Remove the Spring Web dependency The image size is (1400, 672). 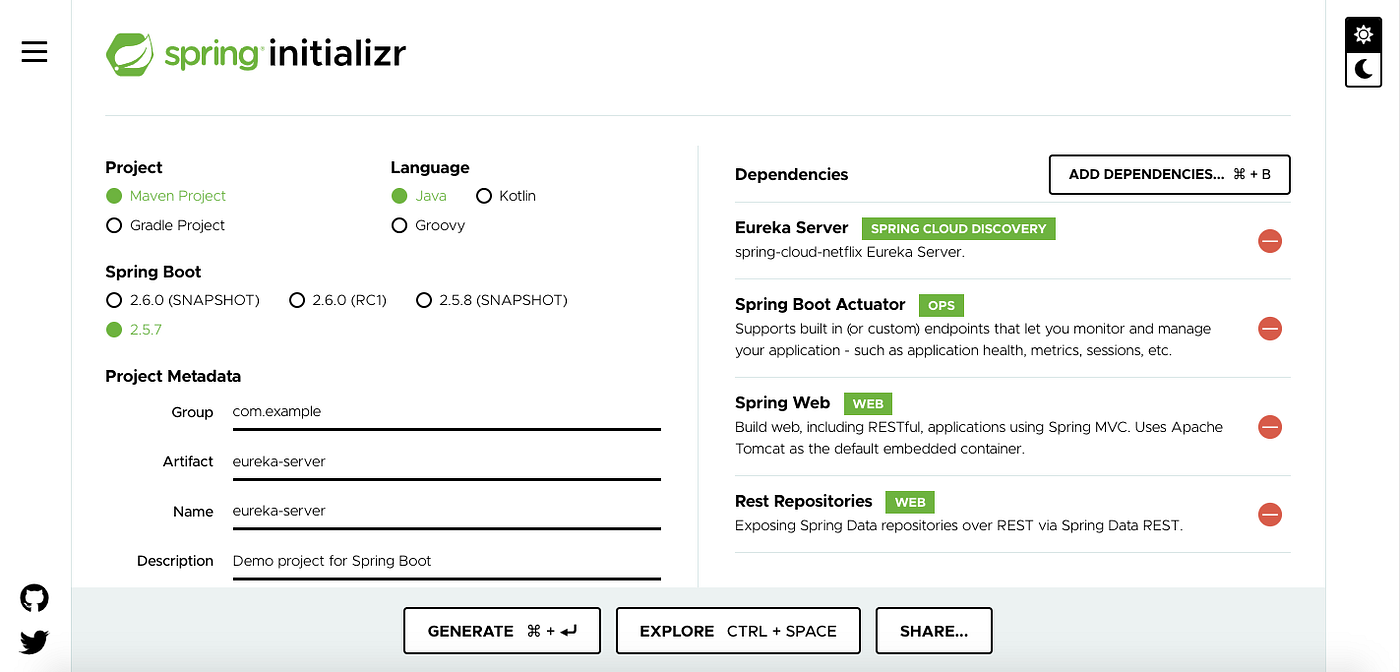(x=1269, y=427)
